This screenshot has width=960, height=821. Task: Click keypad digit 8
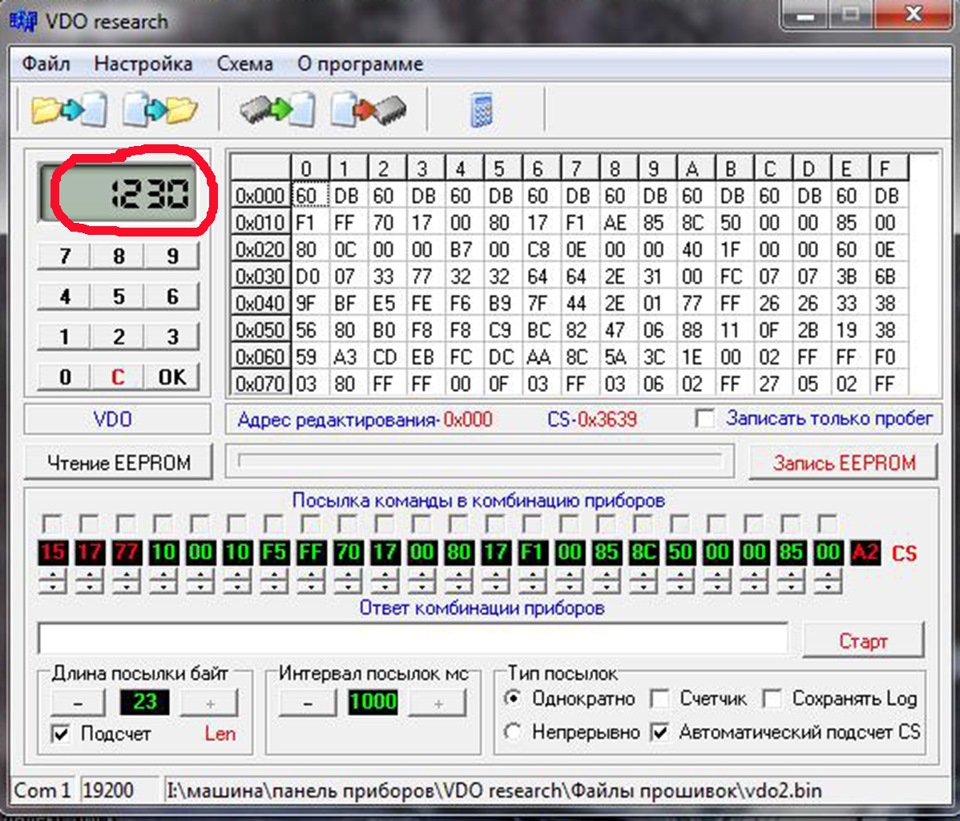pyautogui.click(x=118, y=256)
